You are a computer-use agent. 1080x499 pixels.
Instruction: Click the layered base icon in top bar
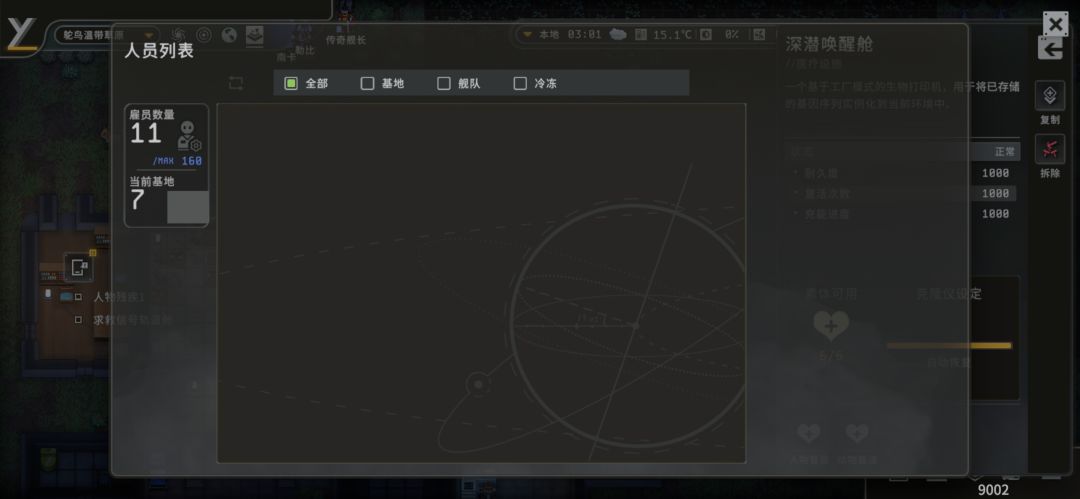255,34
